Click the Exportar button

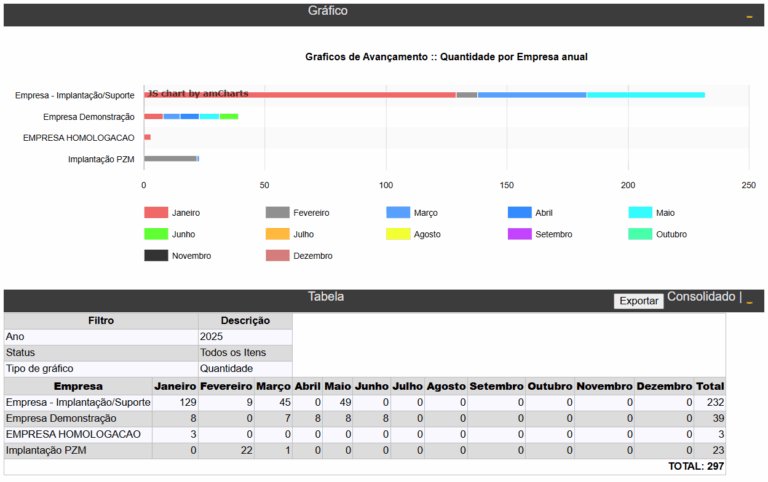(x=638, y=300)
